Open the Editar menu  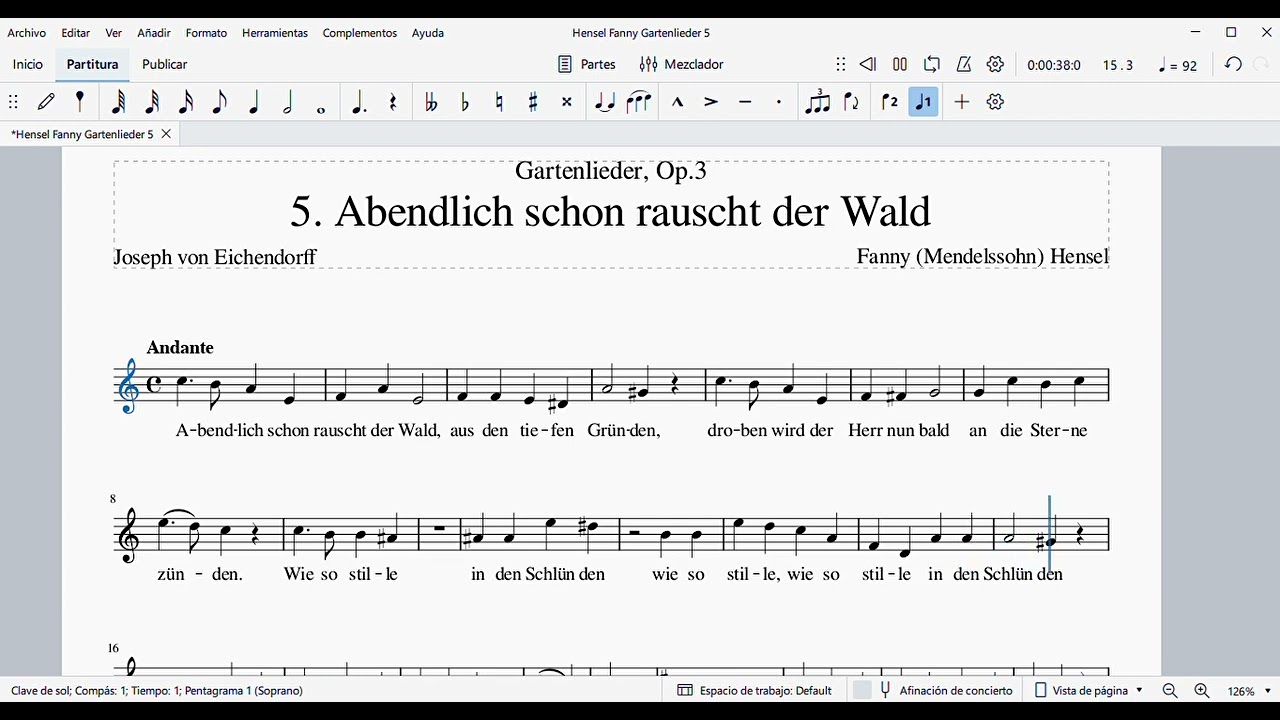click(76, 33)
